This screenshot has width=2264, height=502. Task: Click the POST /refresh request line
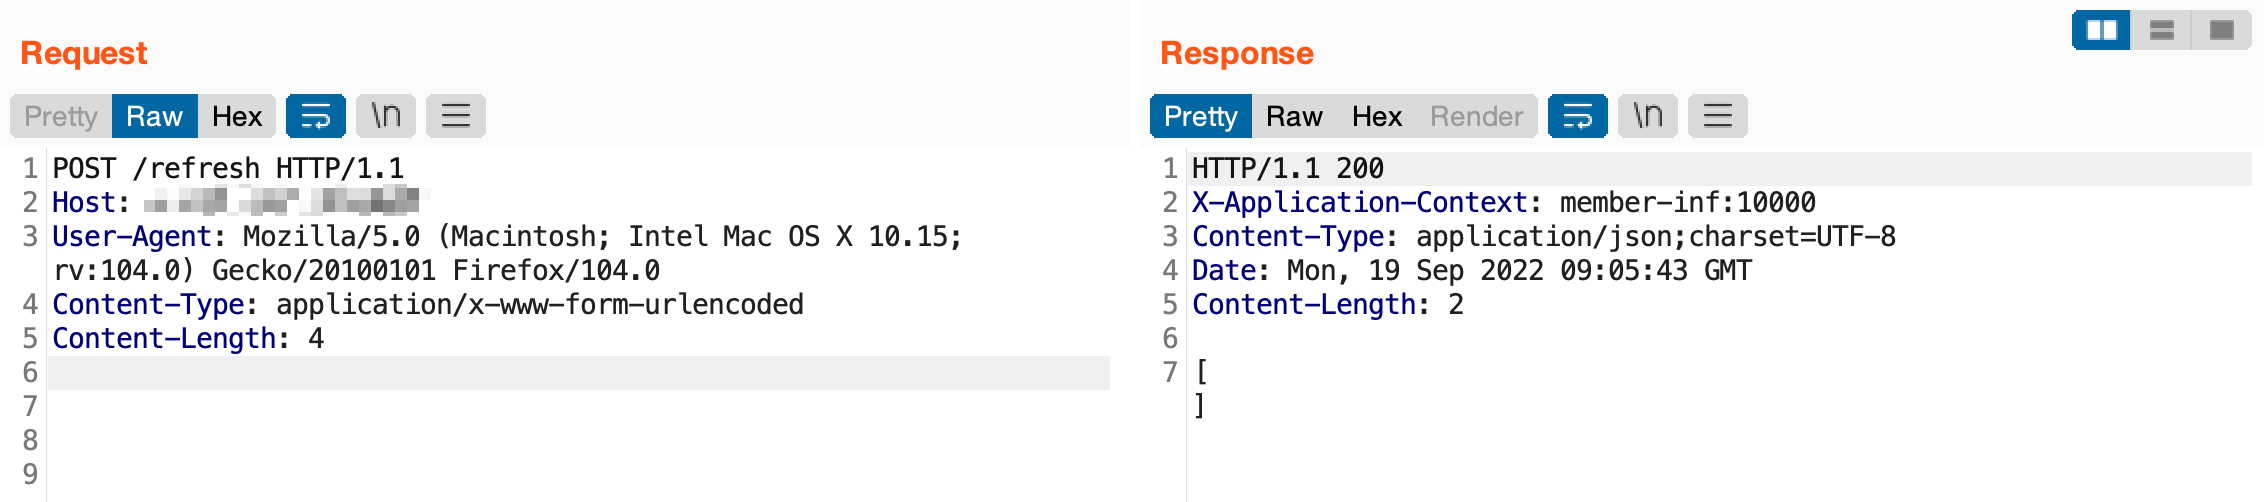[x=228, y=168]
